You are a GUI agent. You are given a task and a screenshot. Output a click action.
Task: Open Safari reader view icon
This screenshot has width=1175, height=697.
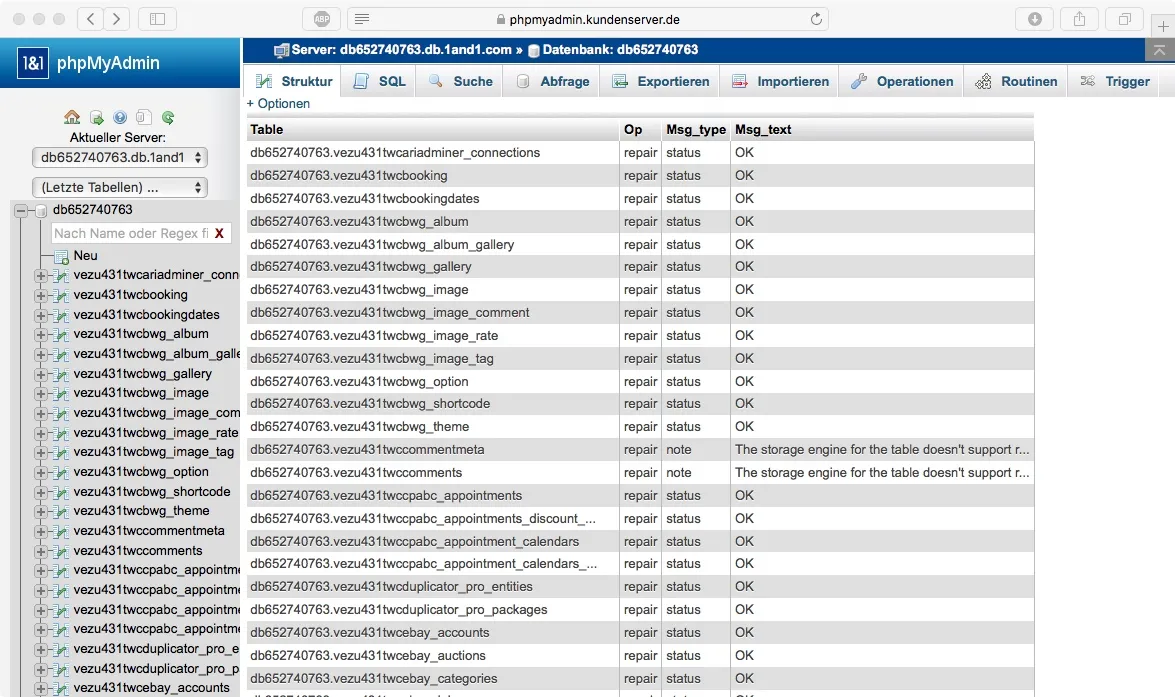pos(361,19)
